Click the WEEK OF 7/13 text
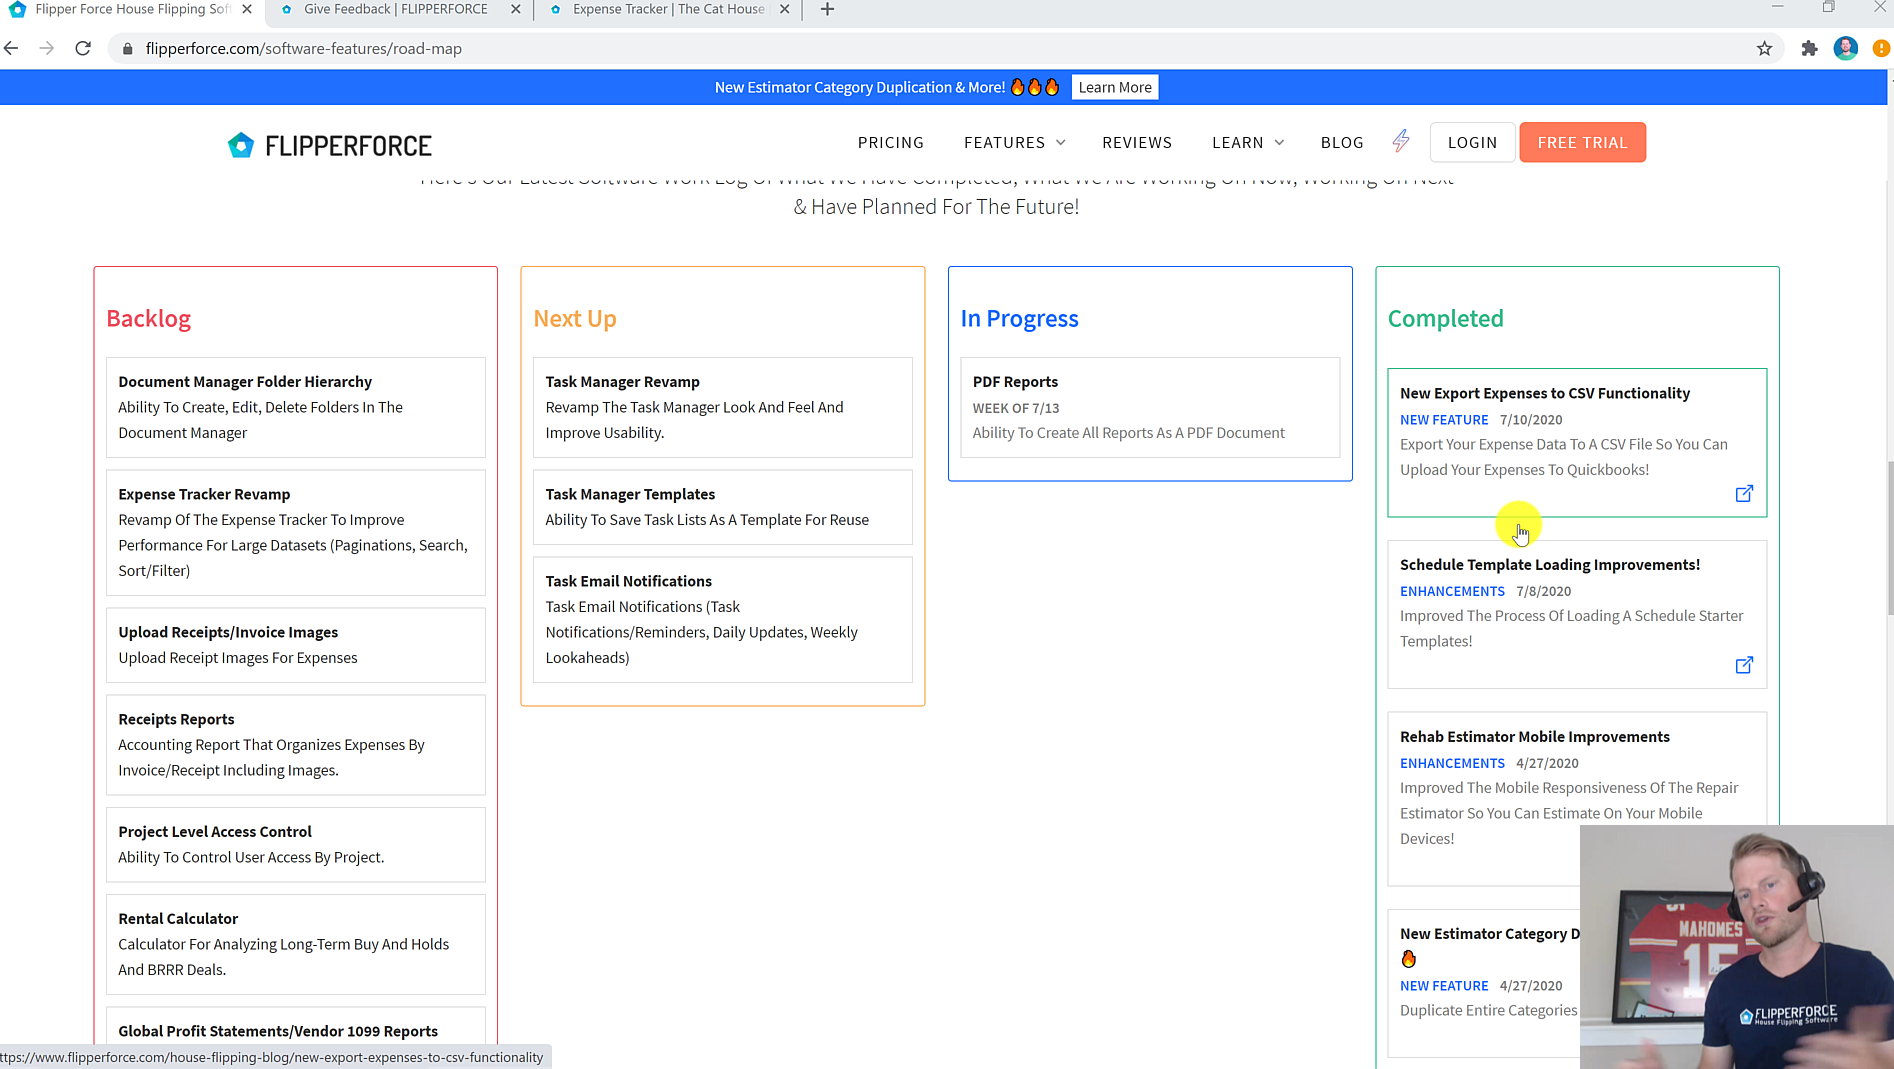The height and width of the screenshot is (1069, 1894). tap(1016, 408)
